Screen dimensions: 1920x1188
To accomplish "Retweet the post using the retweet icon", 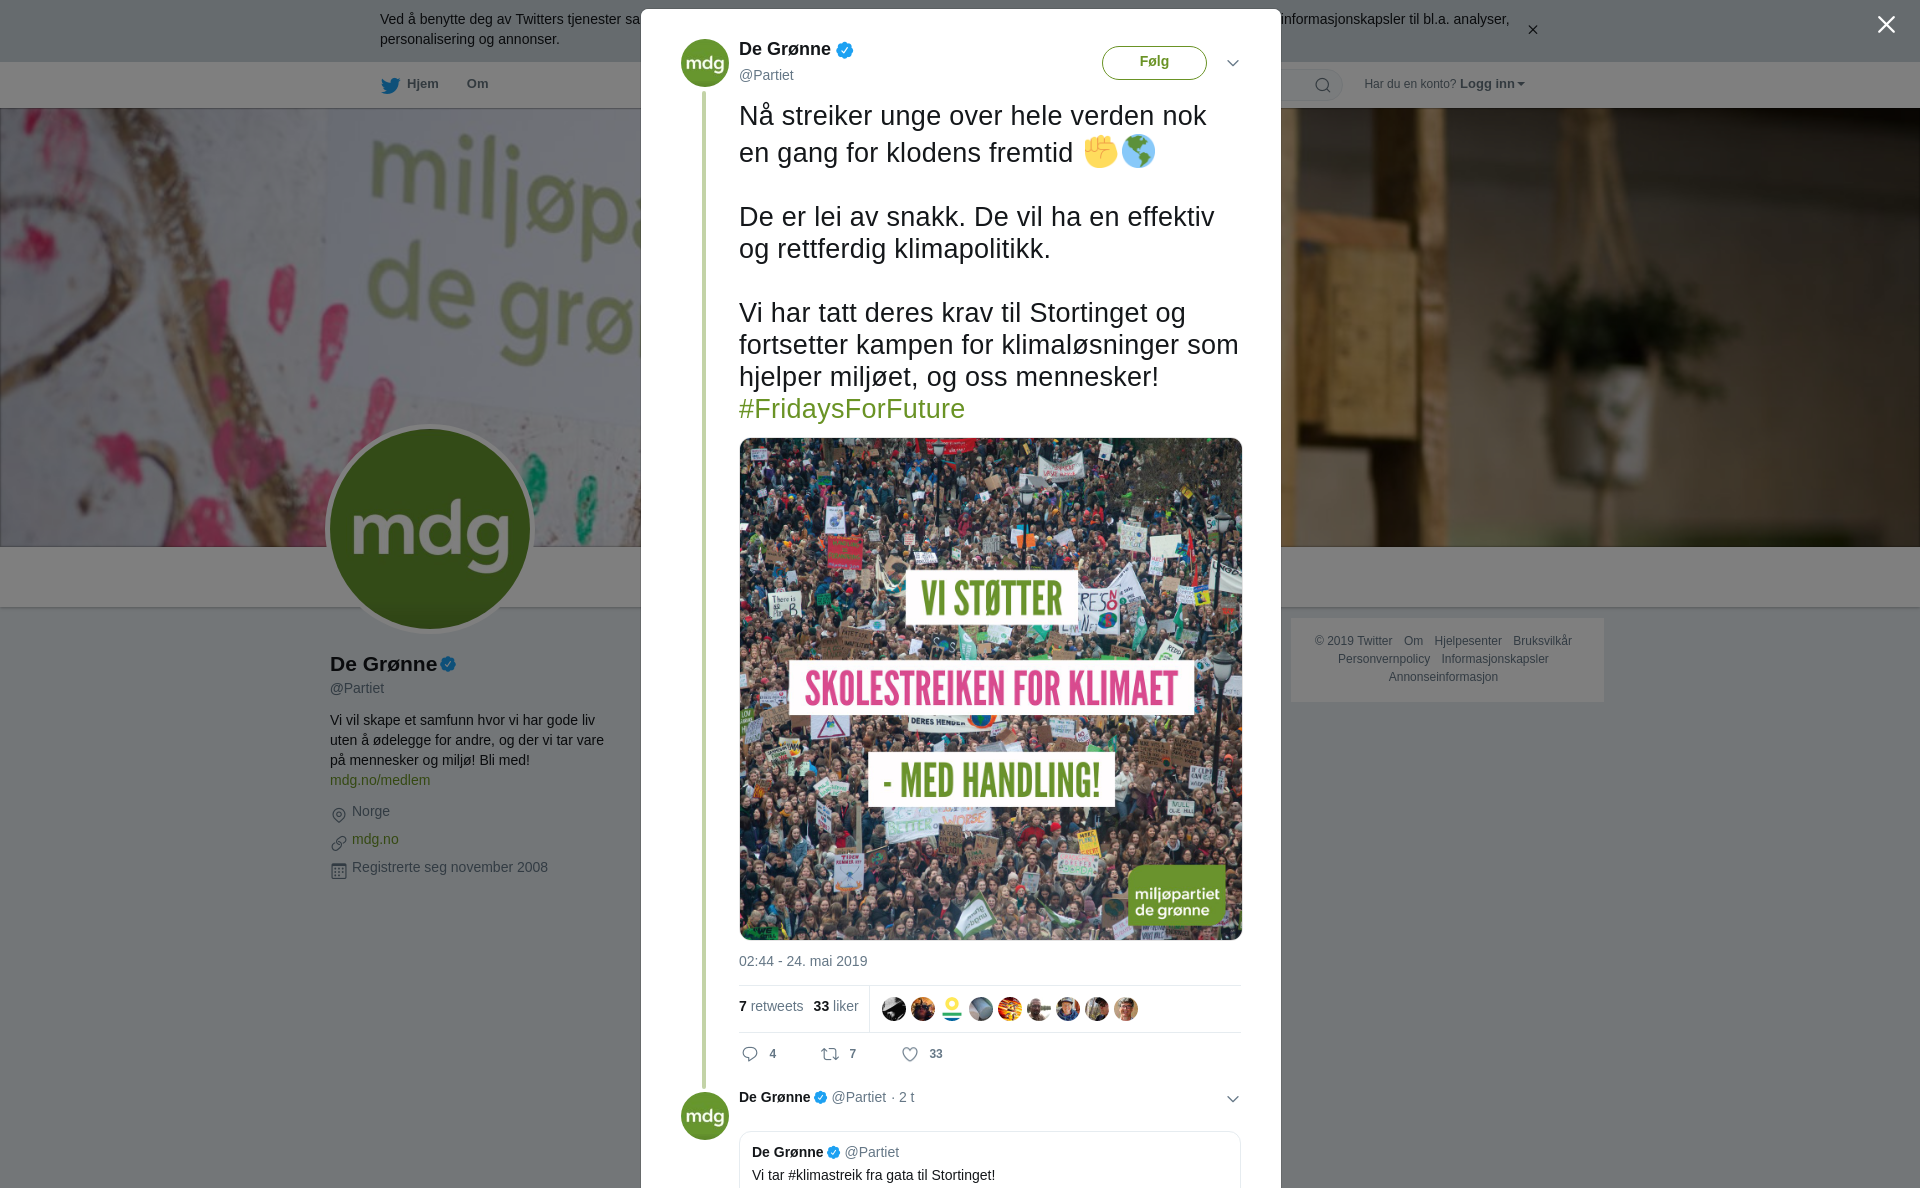I will pyautogui.click(x=830, y=1054).
